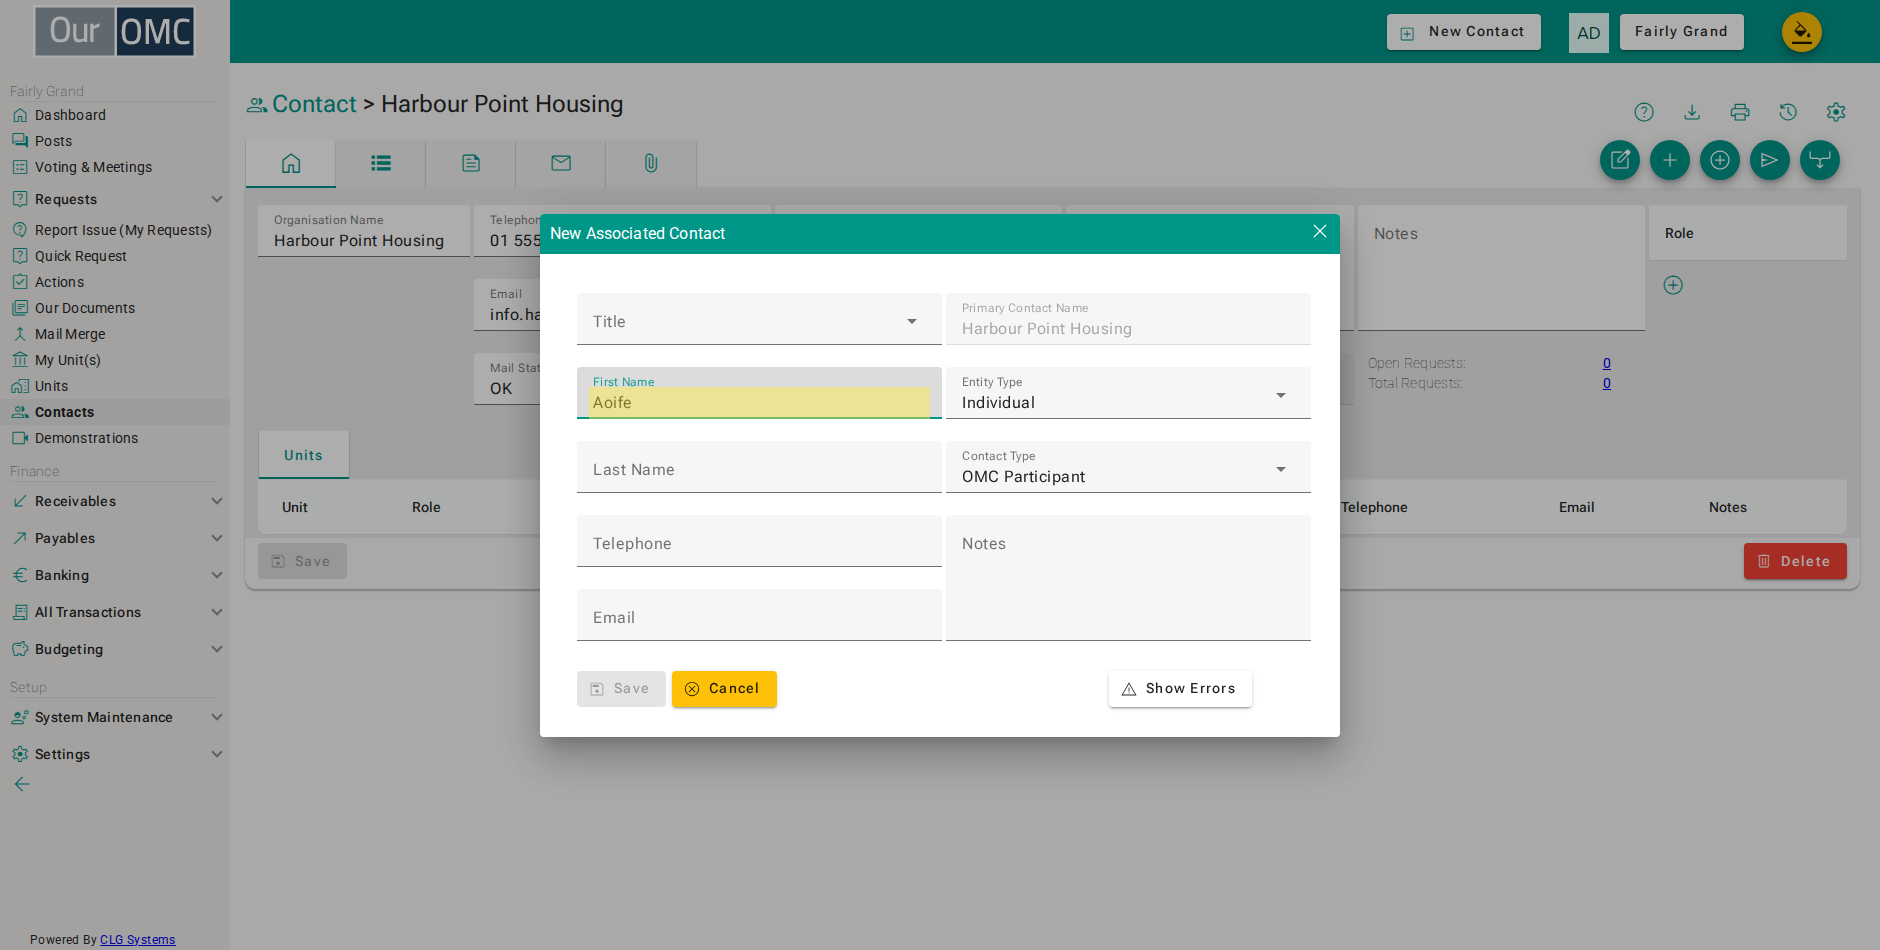
Task: Open the Title dropdown
Action: (x=759, y=320)
